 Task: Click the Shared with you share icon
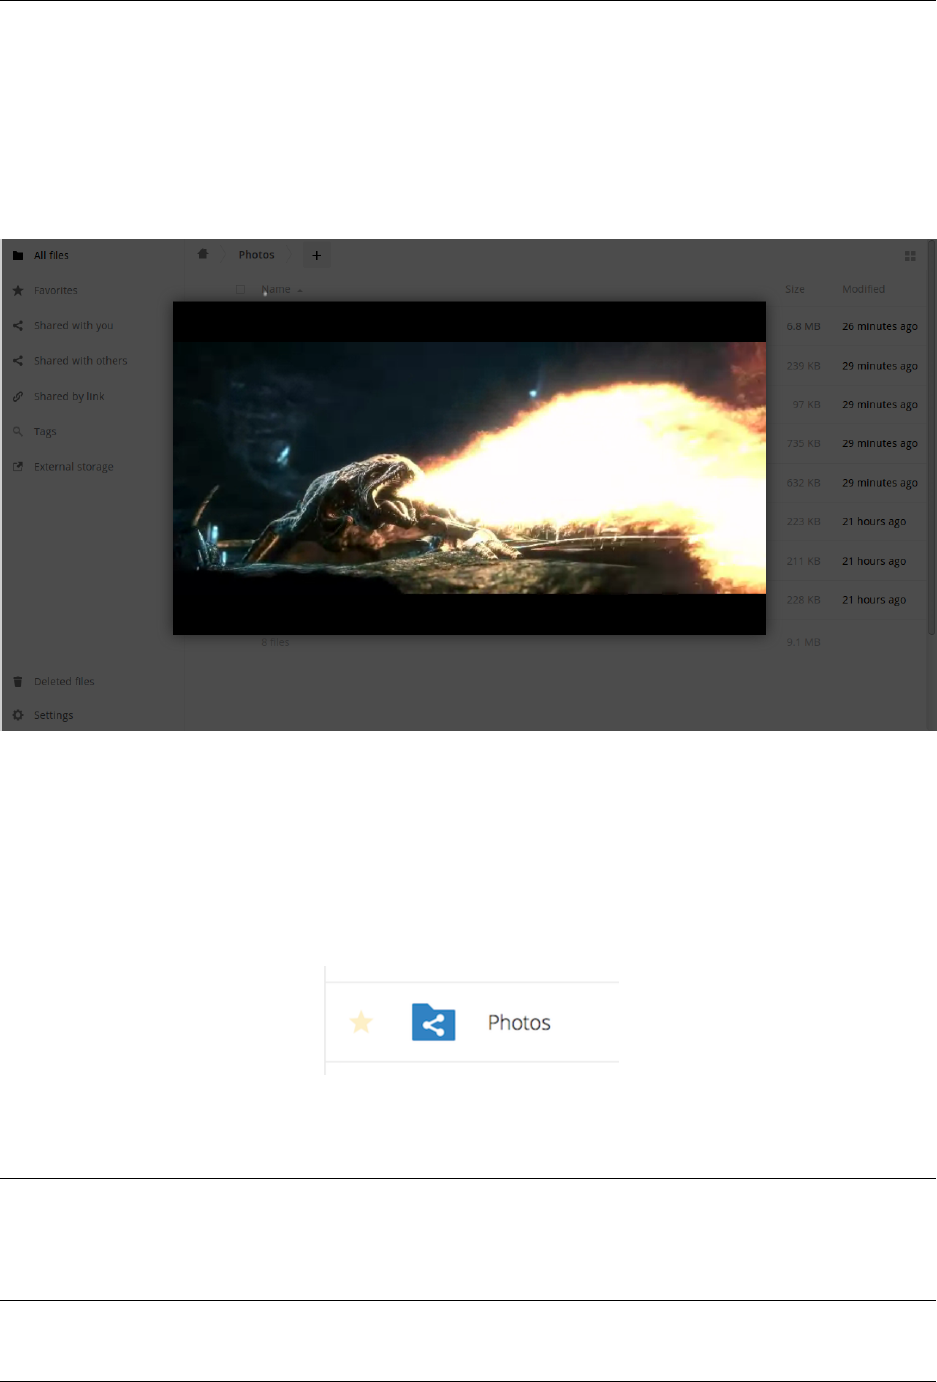point(18,325)
